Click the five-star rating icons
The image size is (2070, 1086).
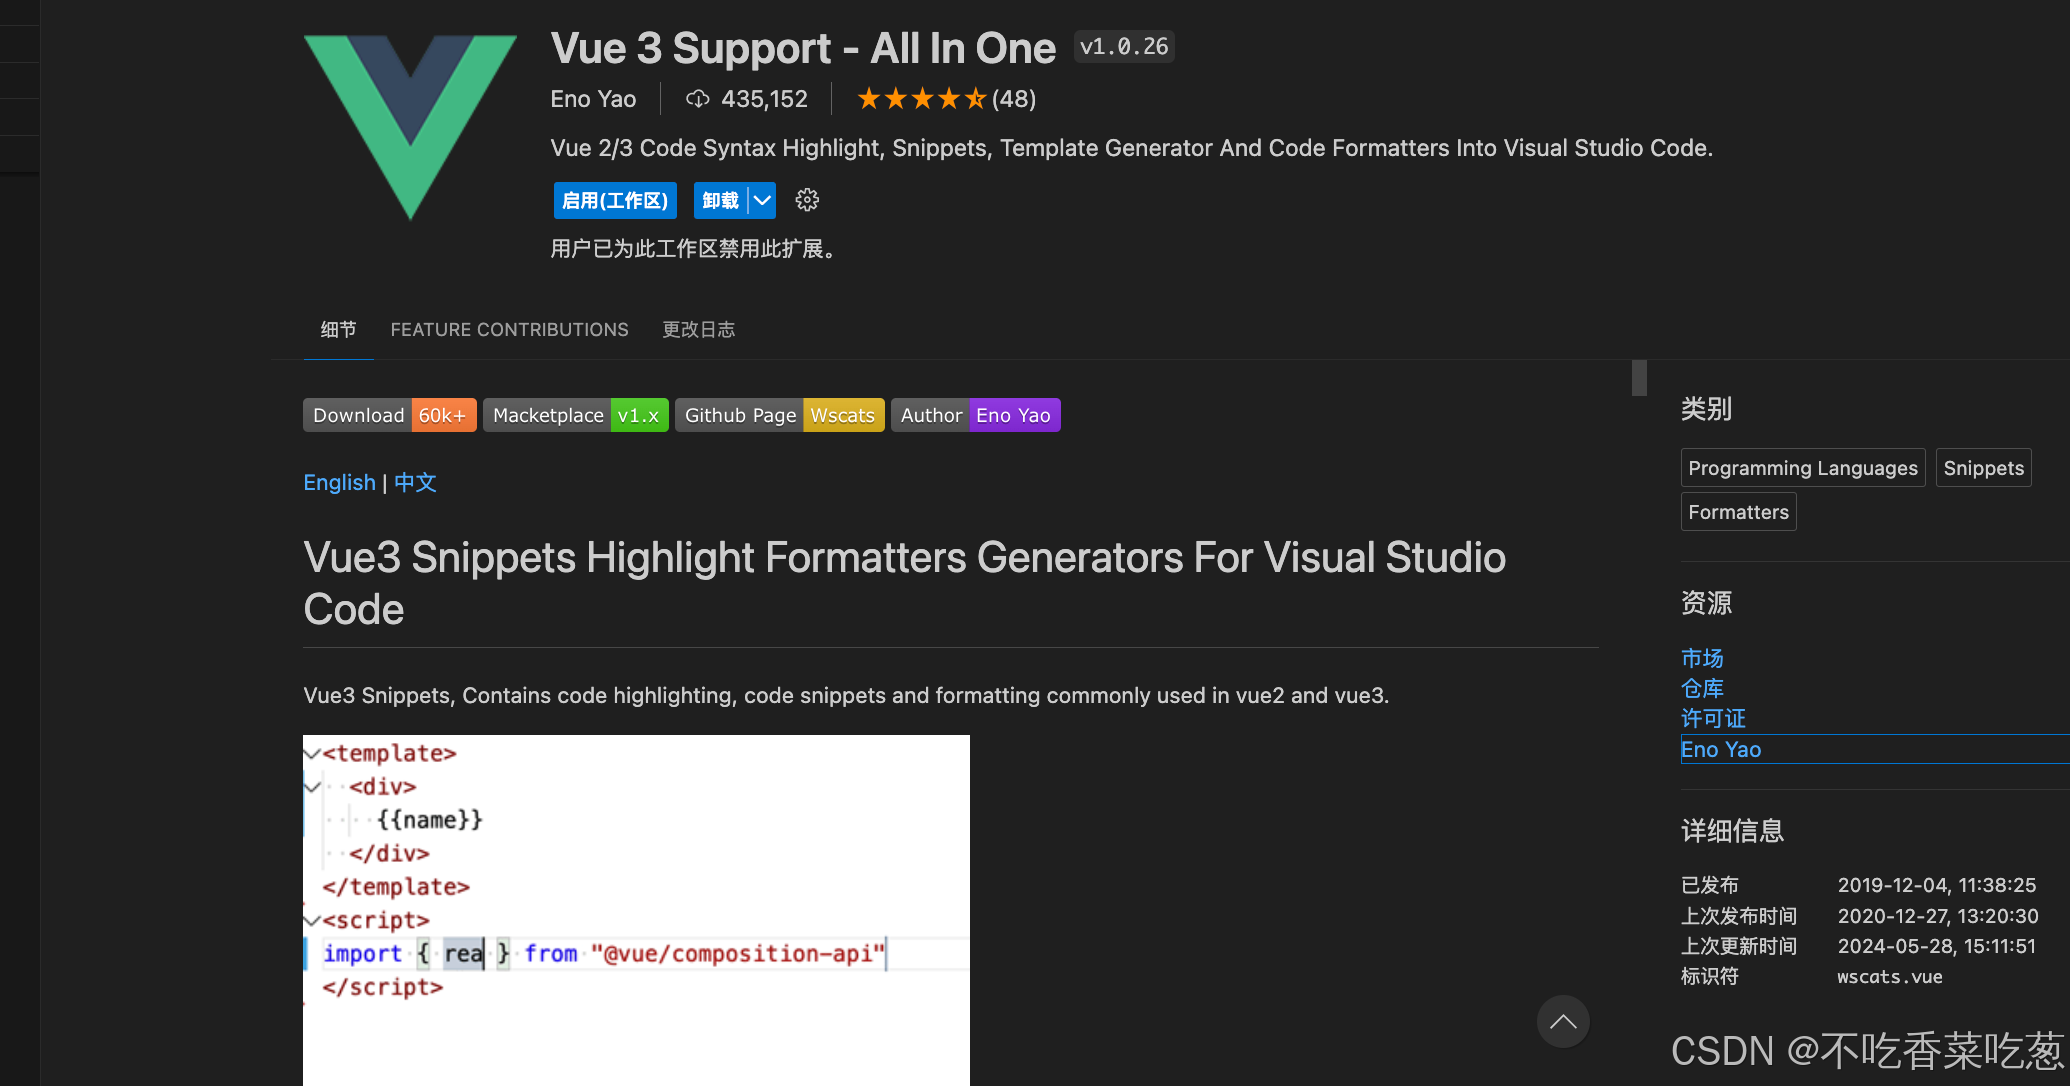click(x=921, y=99)
